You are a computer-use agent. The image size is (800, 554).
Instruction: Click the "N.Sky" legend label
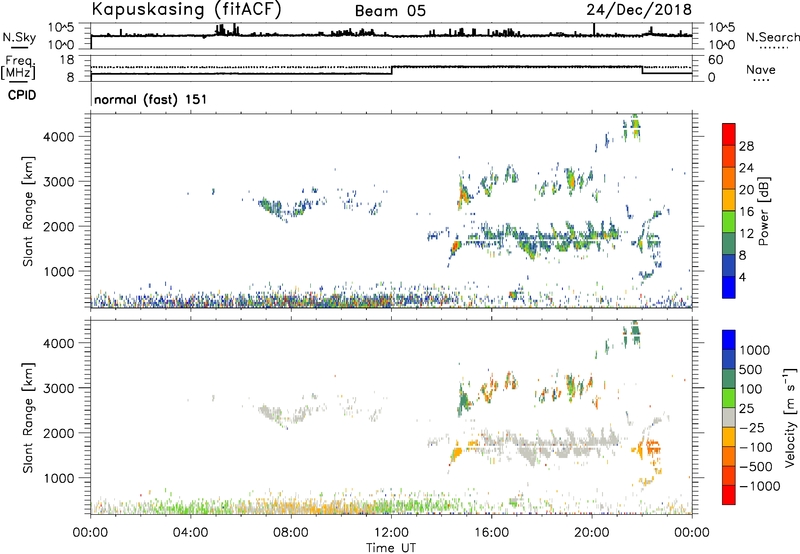point(19,37)
